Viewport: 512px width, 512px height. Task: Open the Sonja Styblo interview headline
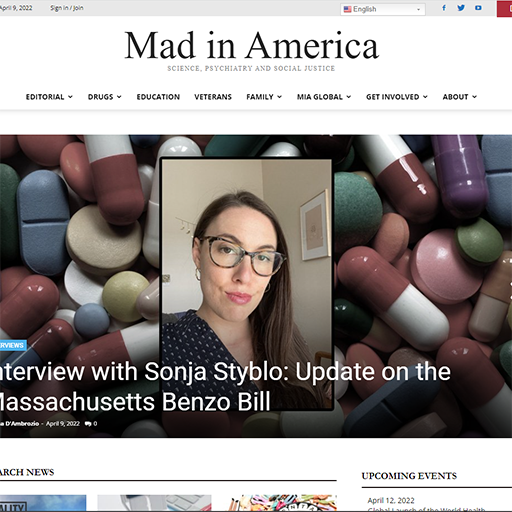click(x=224, y=386)
